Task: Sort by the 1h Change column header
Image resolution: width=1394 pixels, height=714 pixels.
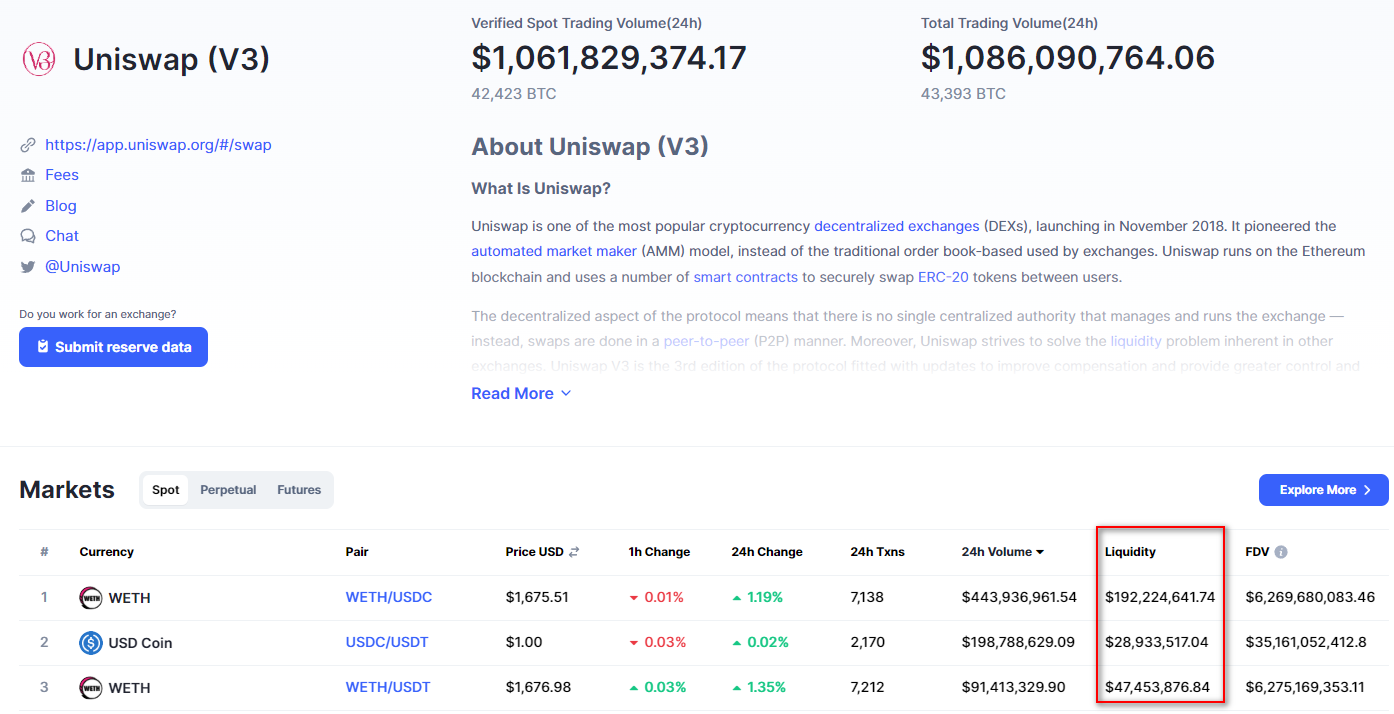Action: [659, 552]
